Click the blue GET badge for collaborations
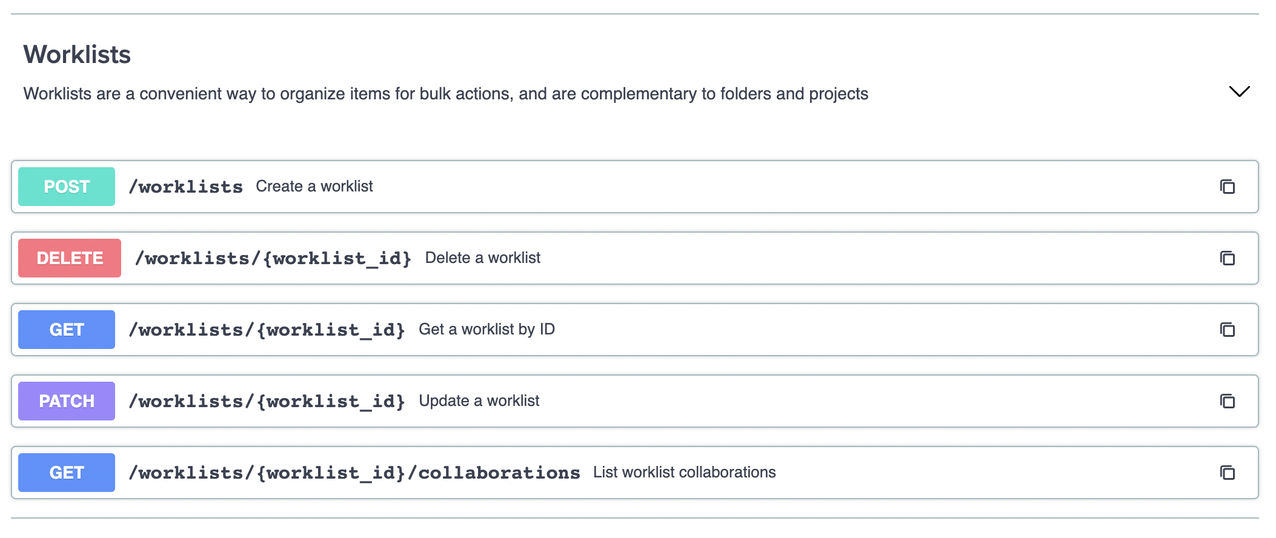The image size is (1276, 538). pyautogui.click(x=67, y=473)
